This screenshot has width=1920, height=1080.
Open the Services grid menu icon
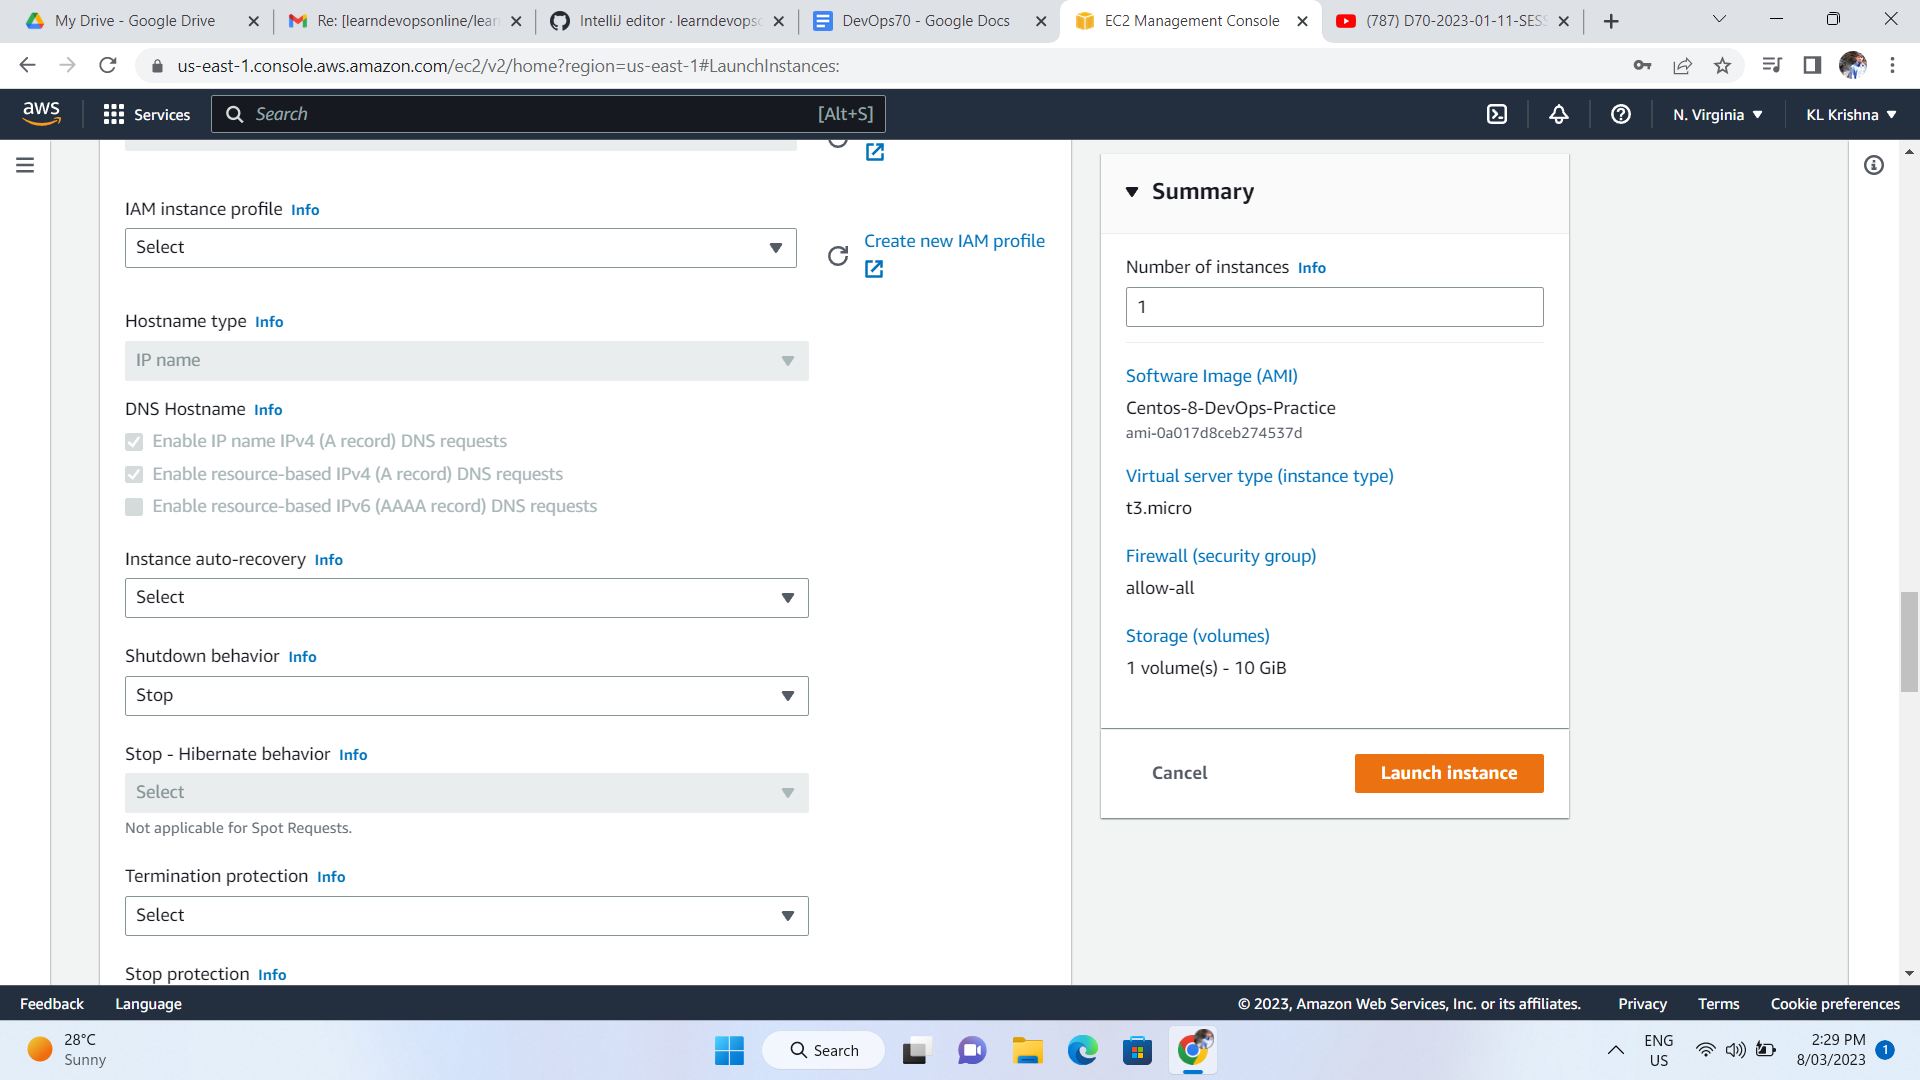click(x=114, y=114)
